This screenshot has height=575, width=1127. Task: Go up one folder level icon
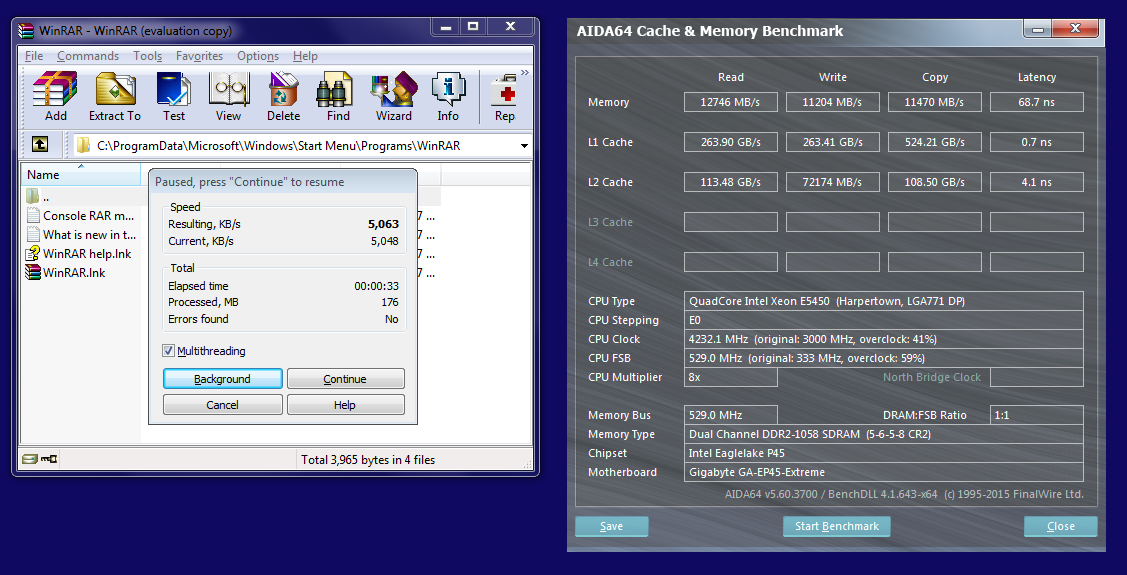click(x=40, y=145)
